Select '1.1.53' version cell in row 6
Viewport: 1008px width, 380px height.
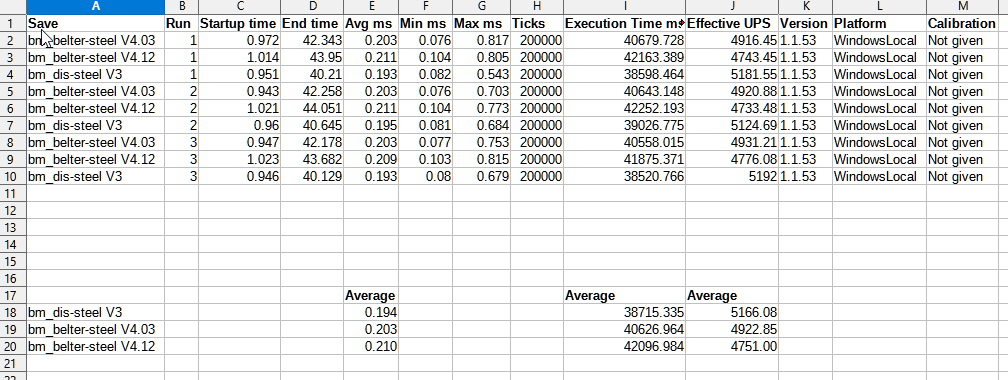pyautogui.click(x=806, y=108)
